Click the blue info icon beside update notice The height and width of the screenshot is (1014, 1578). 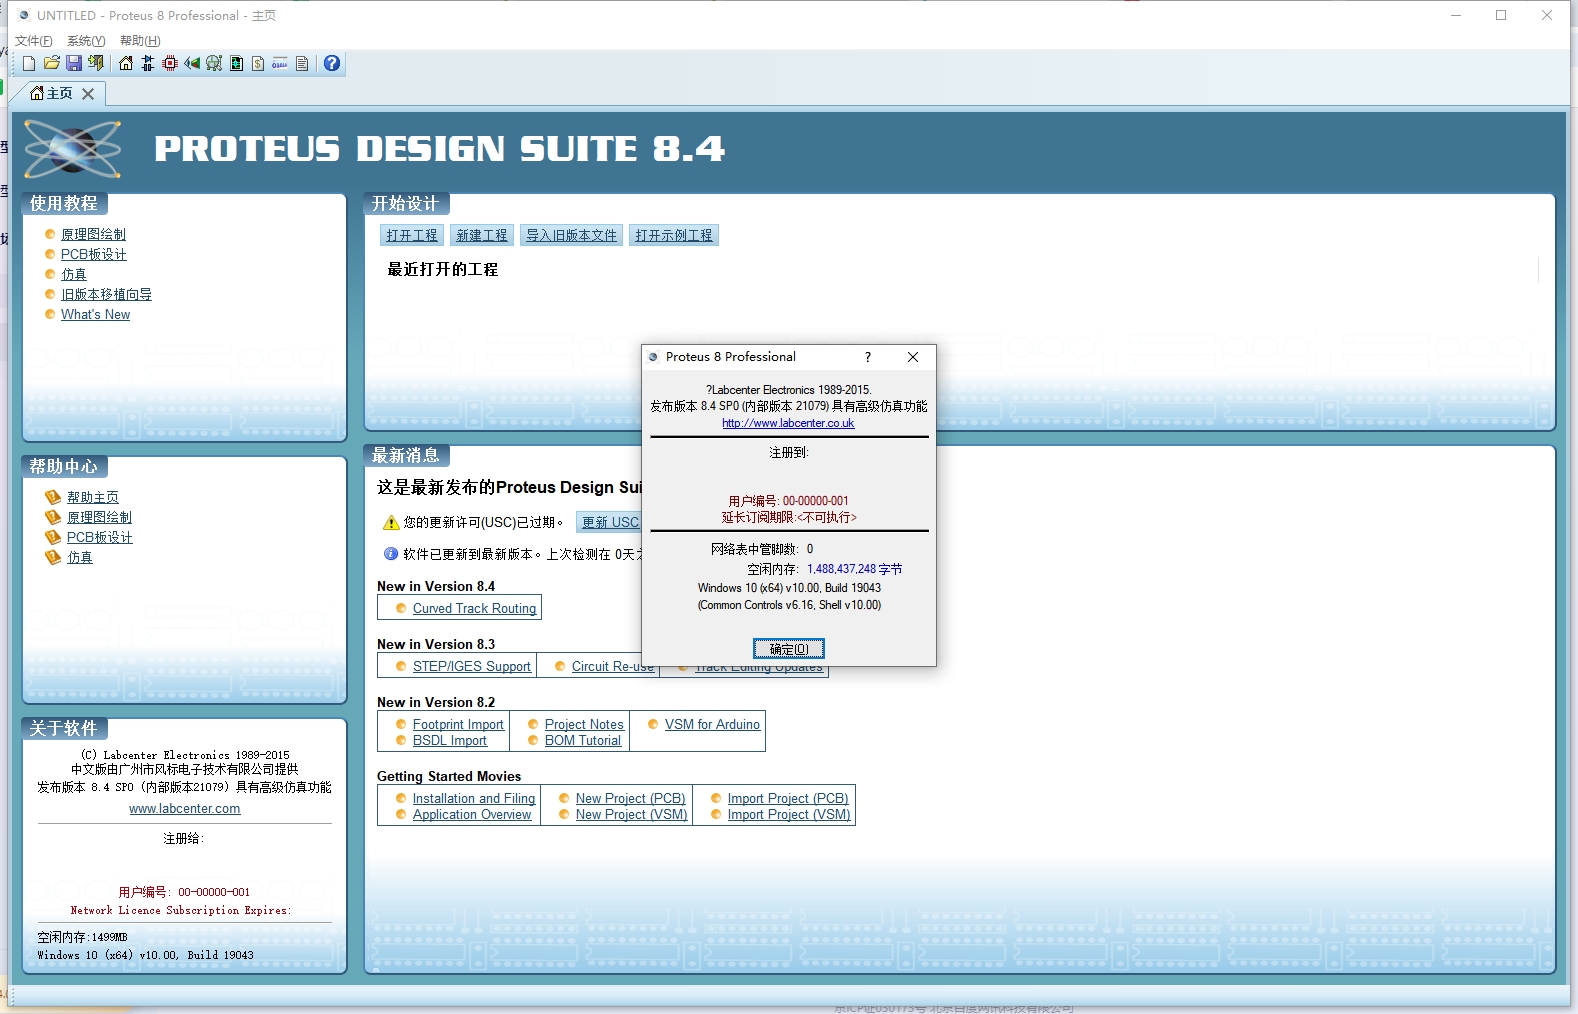coord(391,553)
